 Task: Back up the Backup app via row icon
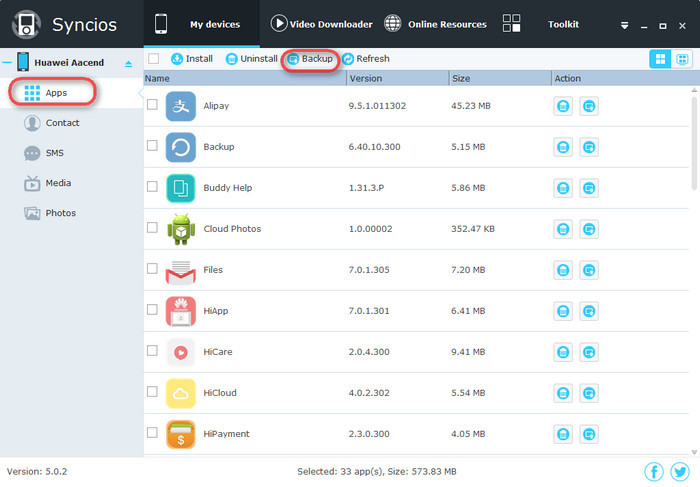pyautogui.click(x=589, y=147)
